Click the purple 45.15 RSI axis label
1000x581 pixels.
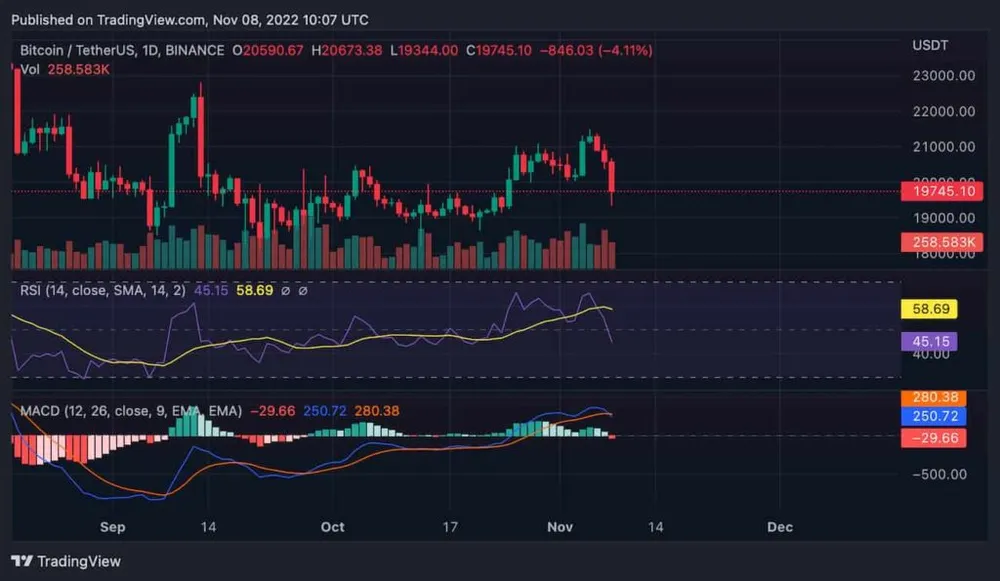pos(929,342)
